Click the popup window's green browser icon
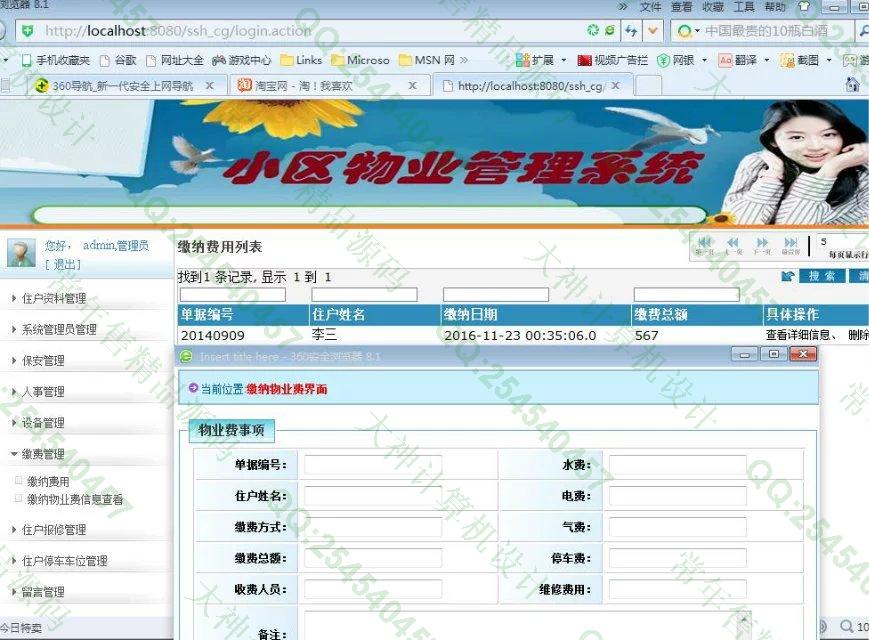Image resolution: width=869 pixels, height=640 pixels. pyautogui.click(x=186, y=356)
